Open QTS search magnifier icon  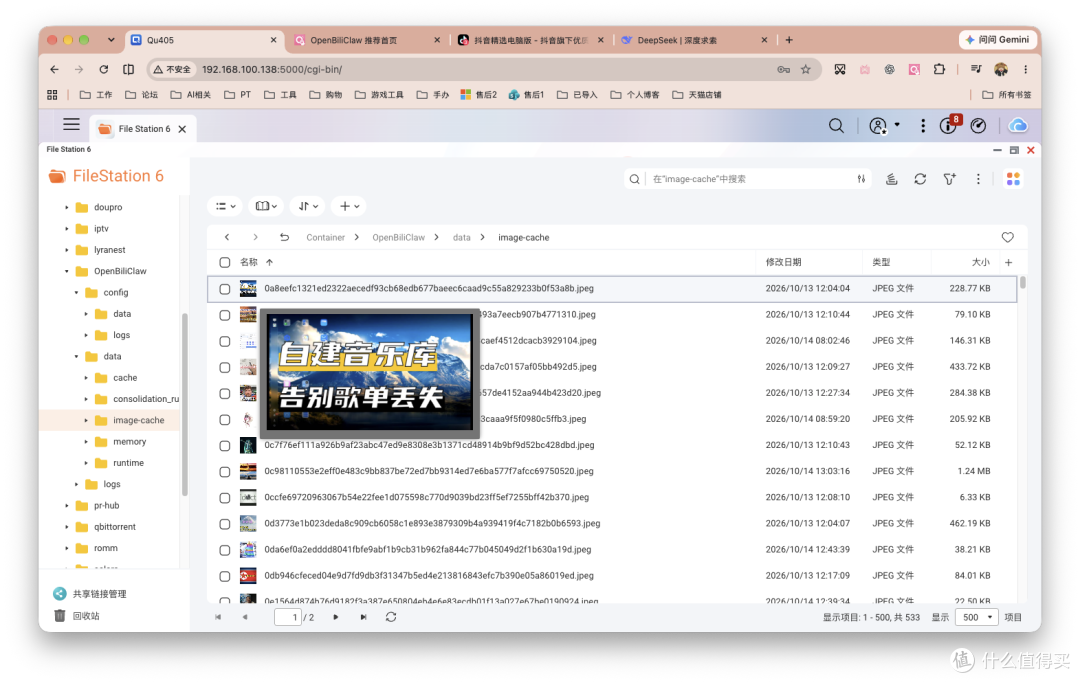[836, 126]
